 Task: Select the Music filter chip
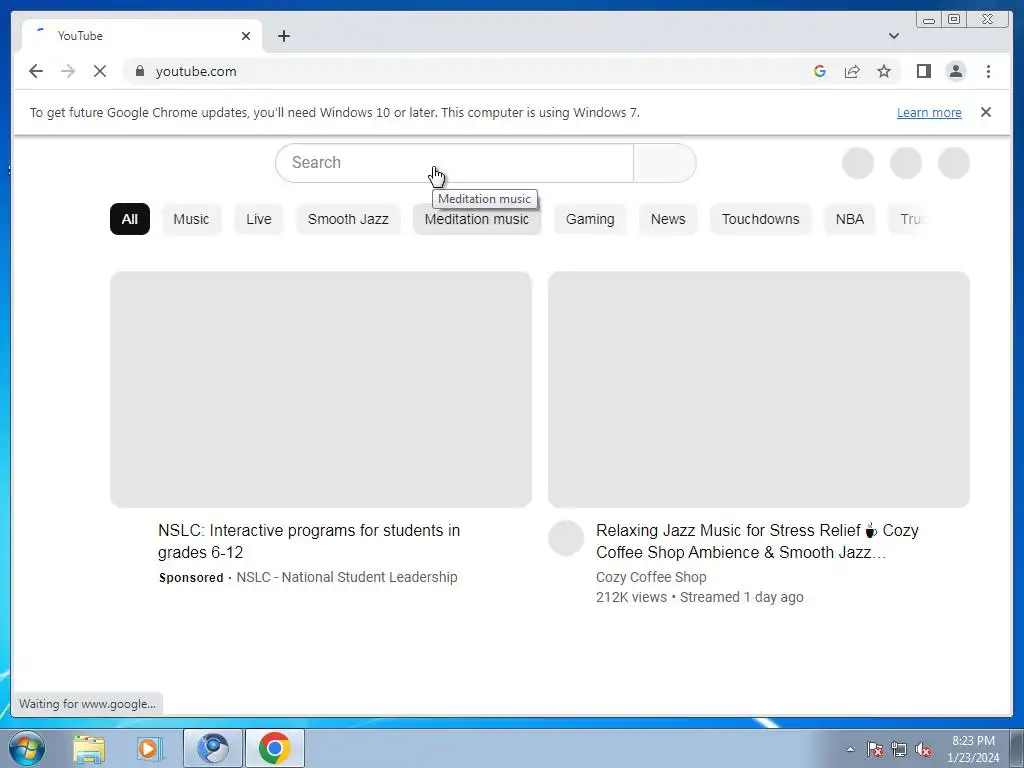[x=191, y=219]
